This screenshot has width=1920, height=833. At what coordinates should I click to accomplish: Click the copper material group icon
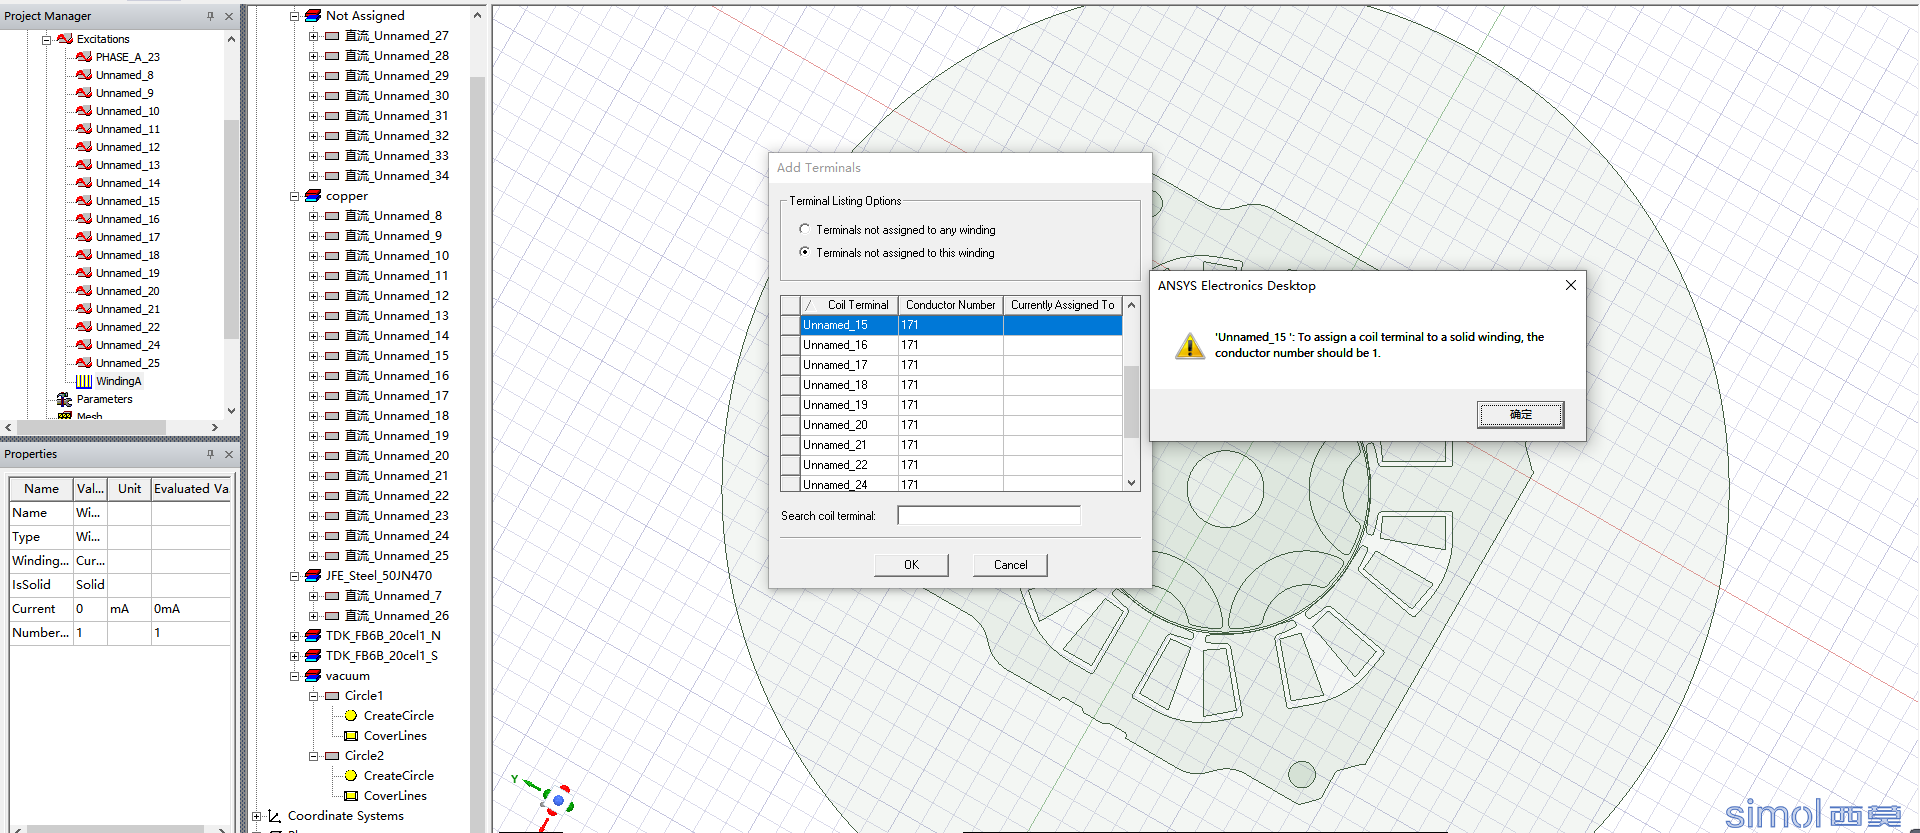(313, 196)
